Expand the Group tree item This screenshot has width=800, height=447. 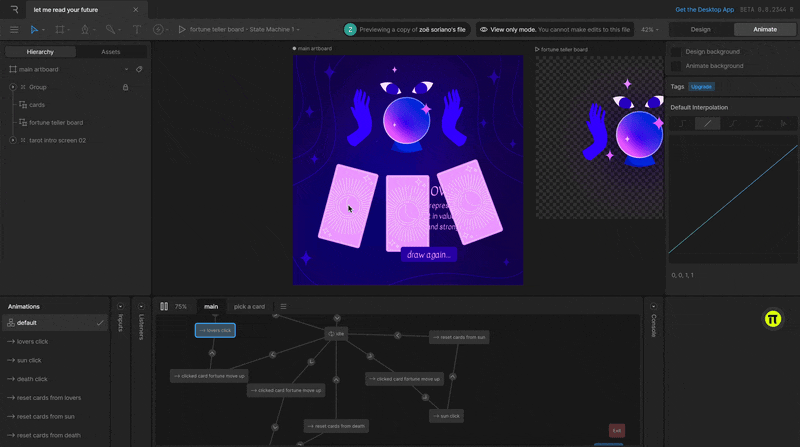pyautogui.click(x=13, y=87)
